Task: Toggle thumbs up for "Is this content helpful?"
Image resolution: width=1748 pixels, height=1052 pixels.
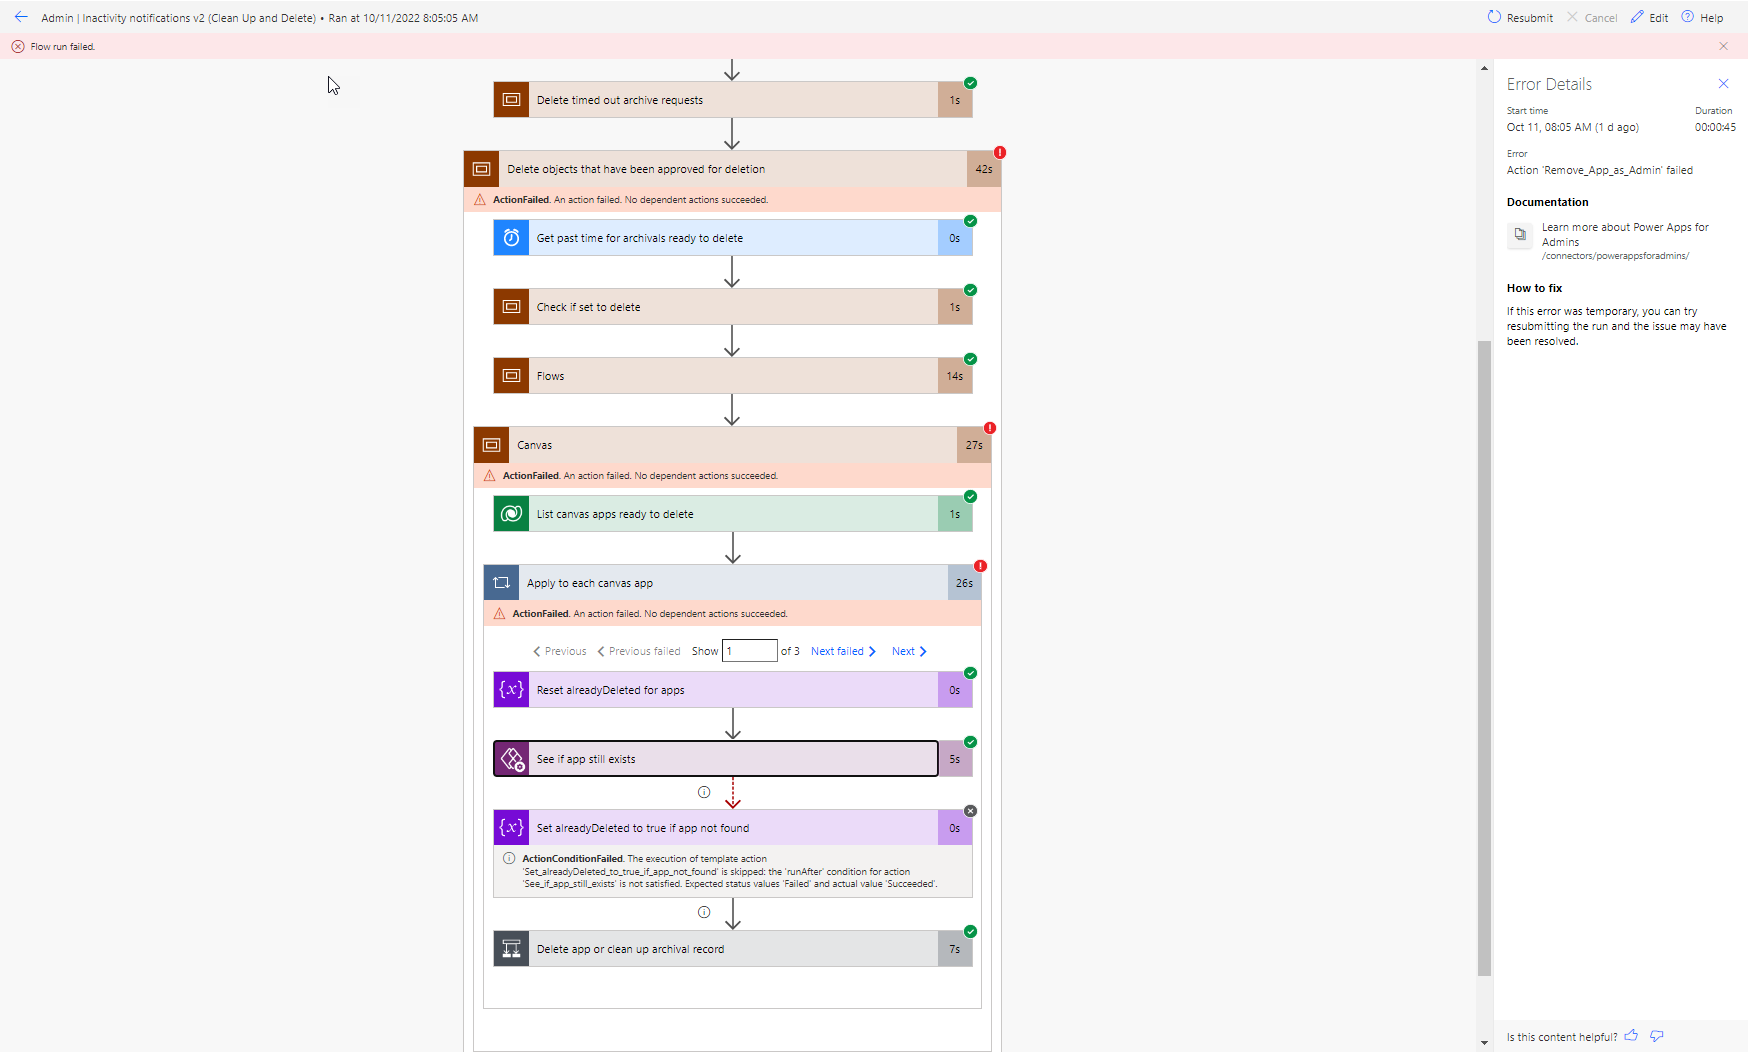Action: pyautogui.click(x=1631, y=1036)
